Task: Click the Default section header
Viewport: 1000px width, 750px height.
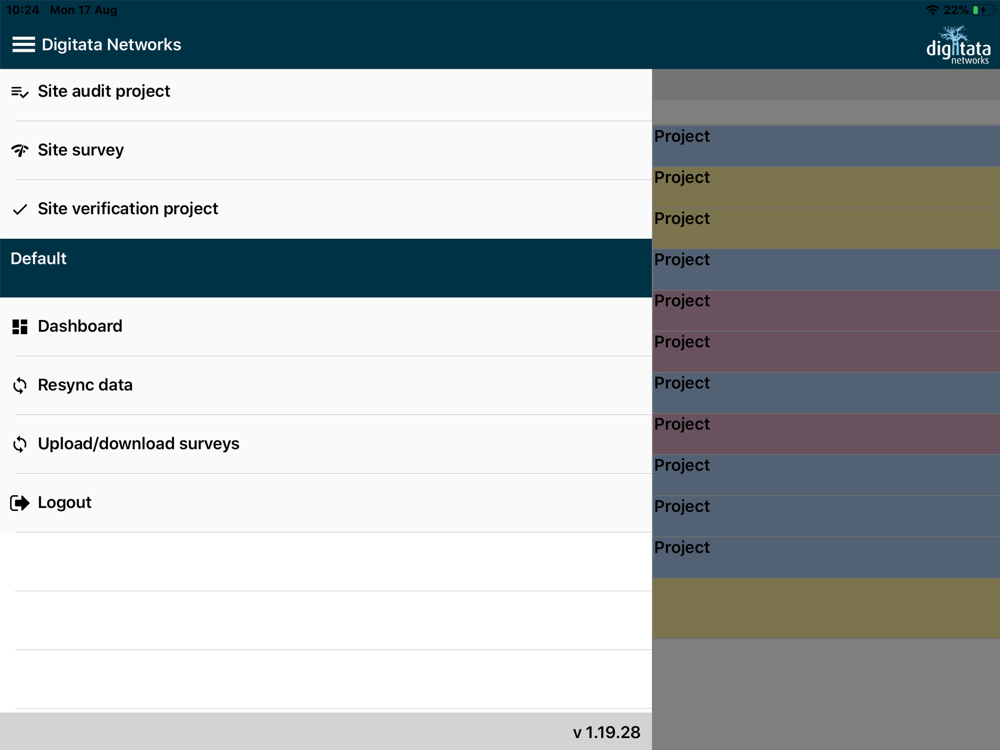Action: [x=326, y=268]
